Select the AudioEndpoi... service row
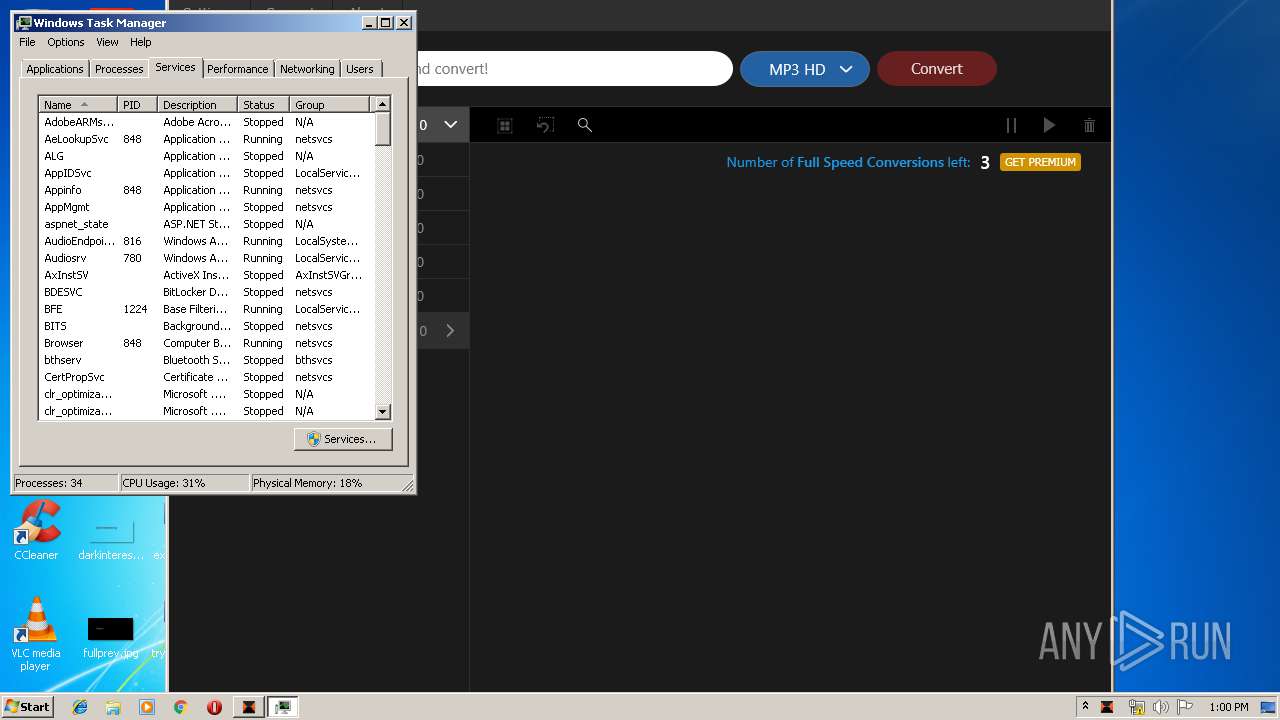This screenshot has width=1280, height=720. 206,241
